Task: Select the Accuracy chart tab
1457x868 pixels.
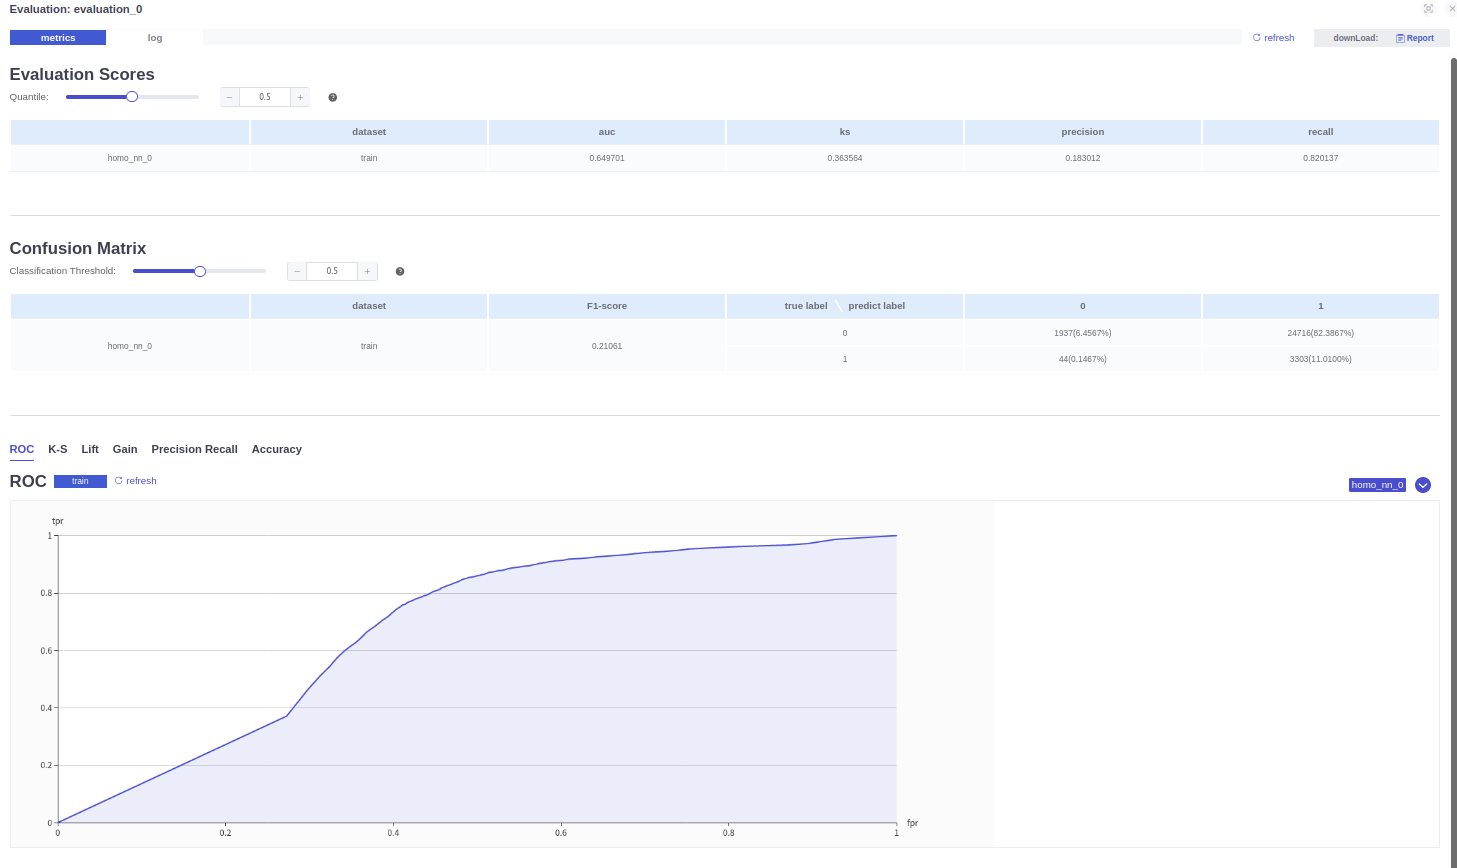Action: click(x=277, y=449)
